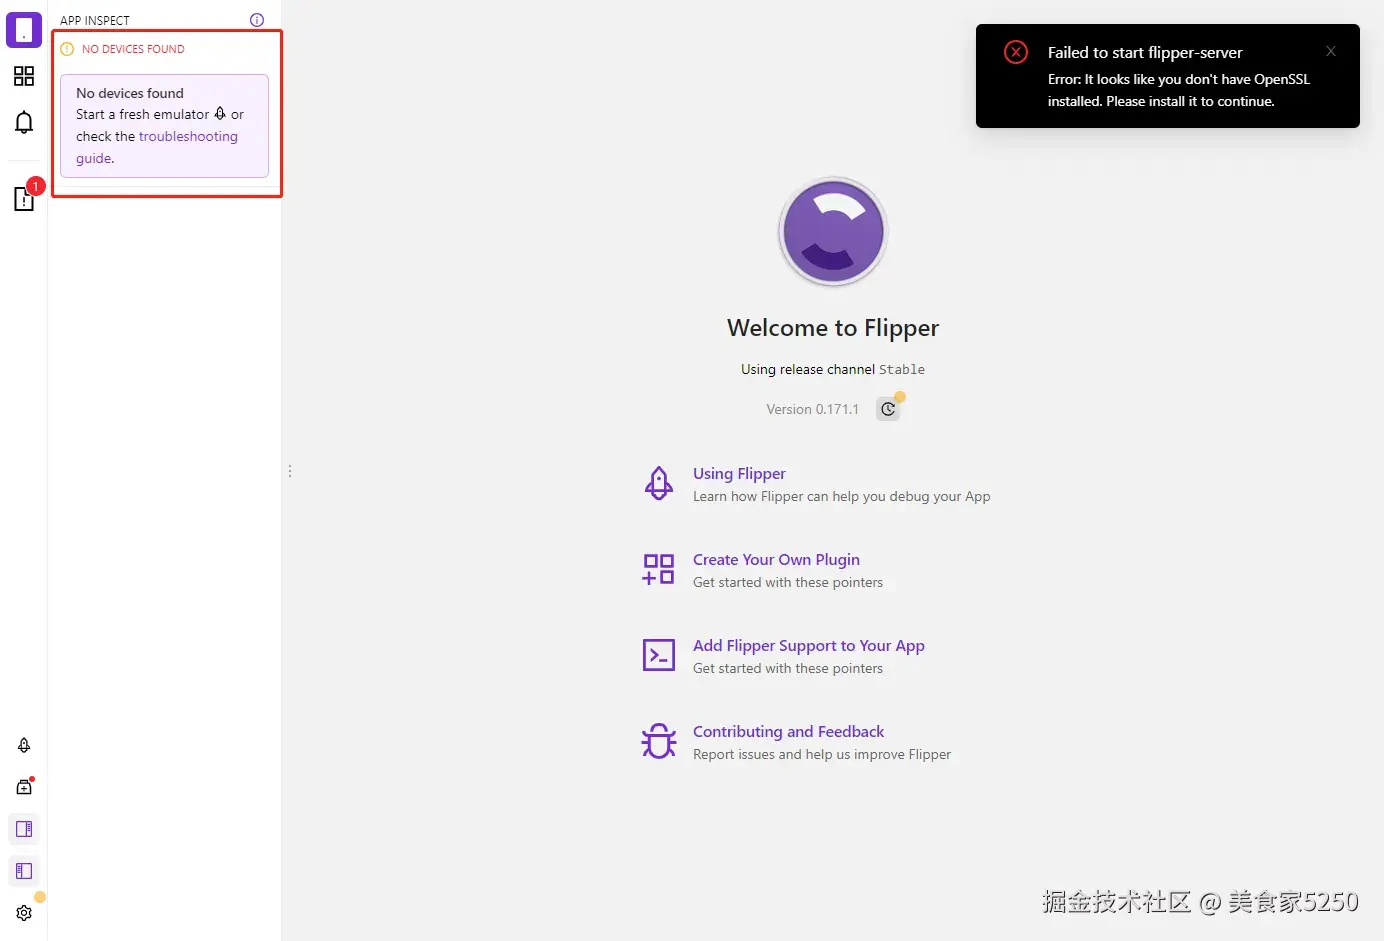Screen dimensions: 1384x941
Task: Open Add Flipper Support to Your App
Action: 809,646
